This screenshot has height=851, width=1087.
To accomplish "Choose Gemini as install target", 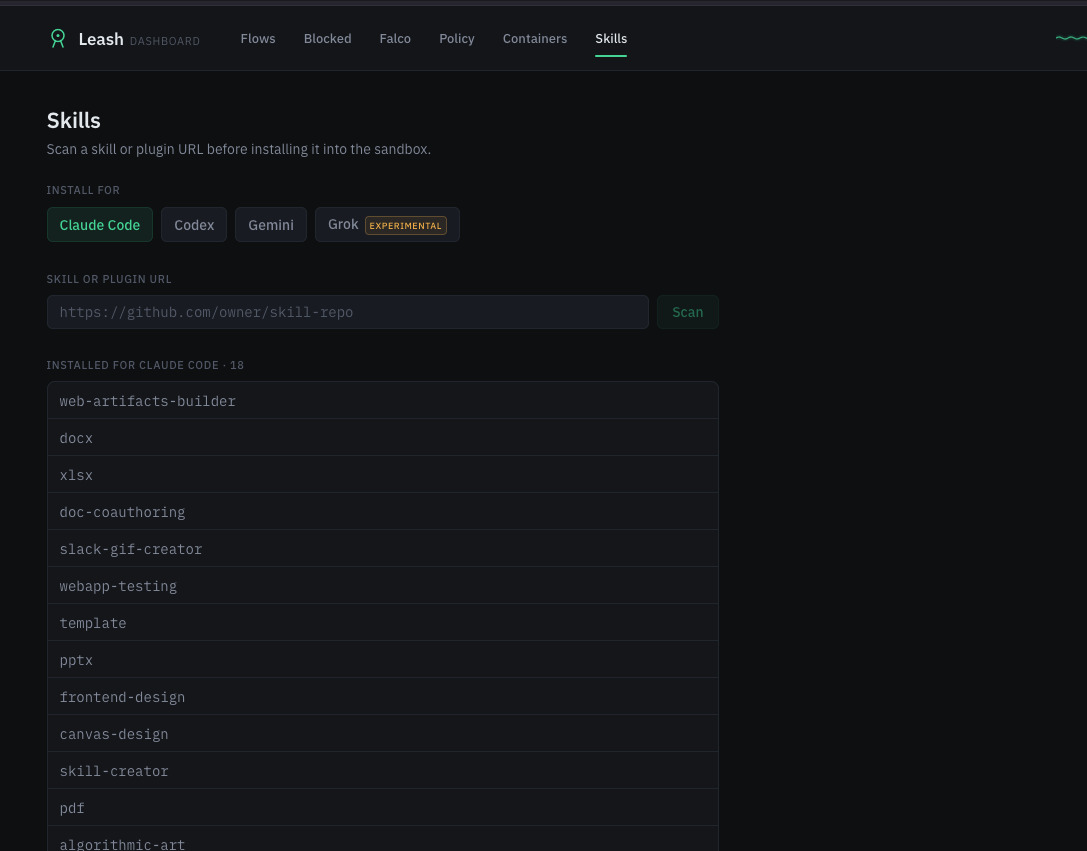I will [271, 225].
